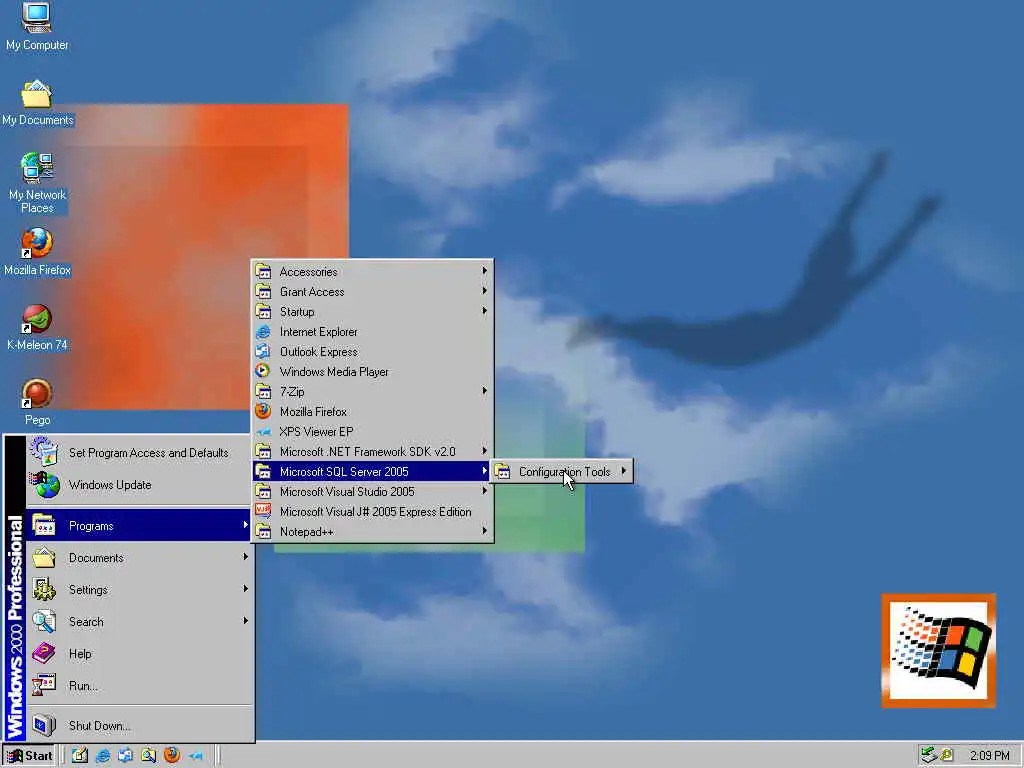Click the 2:09 PM taskbar clock
1024x768 pixels.
(x=989, y=756)
